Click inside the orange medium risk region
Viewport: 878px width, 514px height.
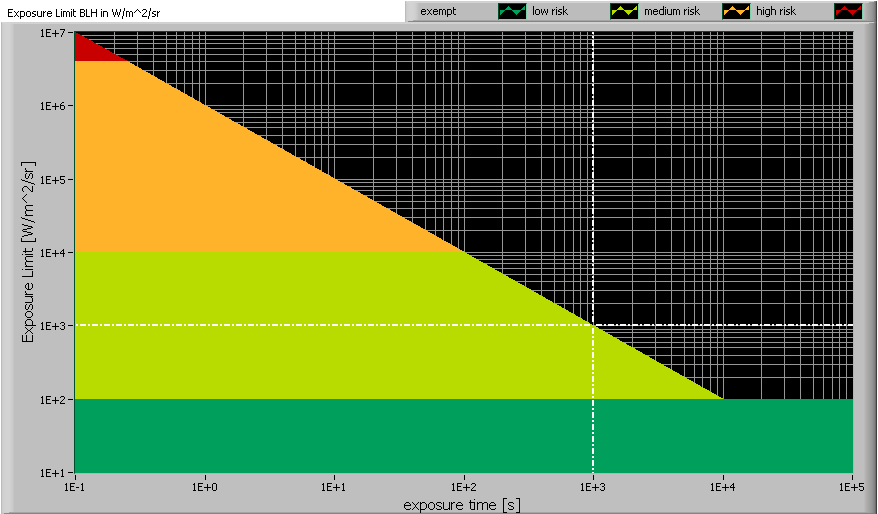pos(200,180)
